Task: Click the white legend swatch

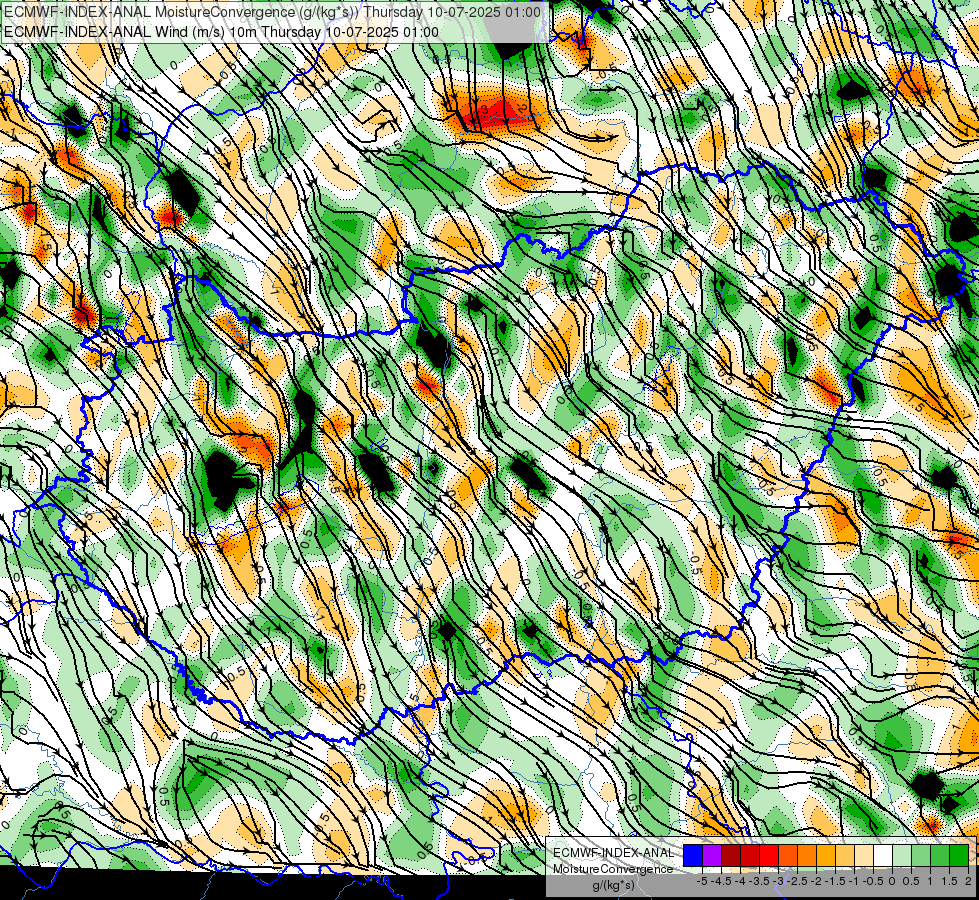Action: (883, 856)
